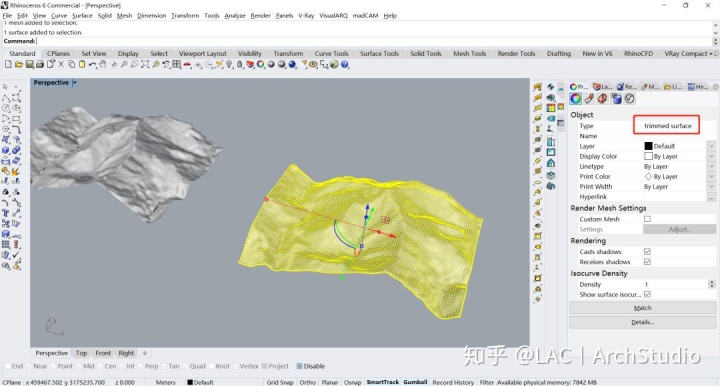Click the checkmark checkmark-circle icon in Properties
The image size is (720, 386).
pyautogui.click(x=630, y=99)
